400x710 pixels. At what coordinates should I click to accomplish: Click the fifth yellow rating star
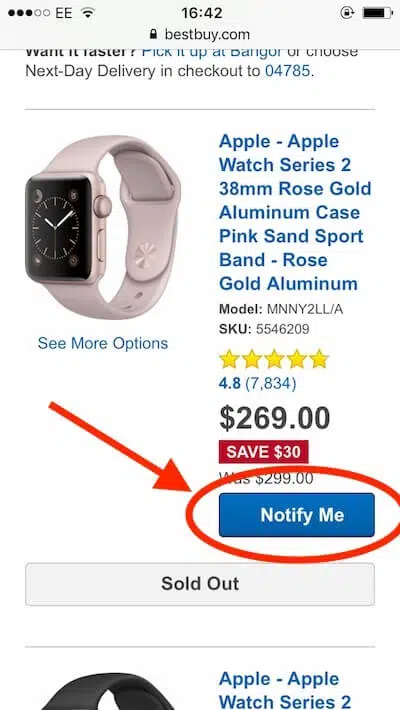319,359
